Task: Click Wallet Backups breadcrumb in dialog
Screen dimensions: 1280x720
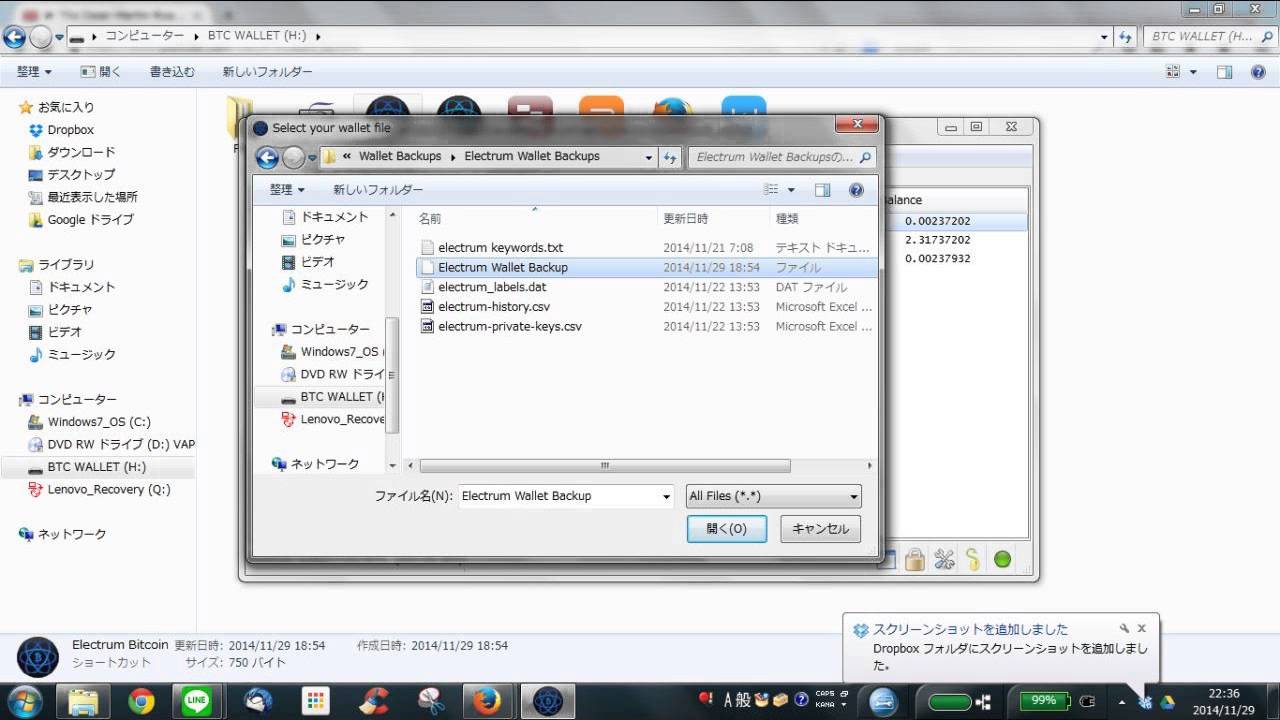Action: tap(400, 157)
